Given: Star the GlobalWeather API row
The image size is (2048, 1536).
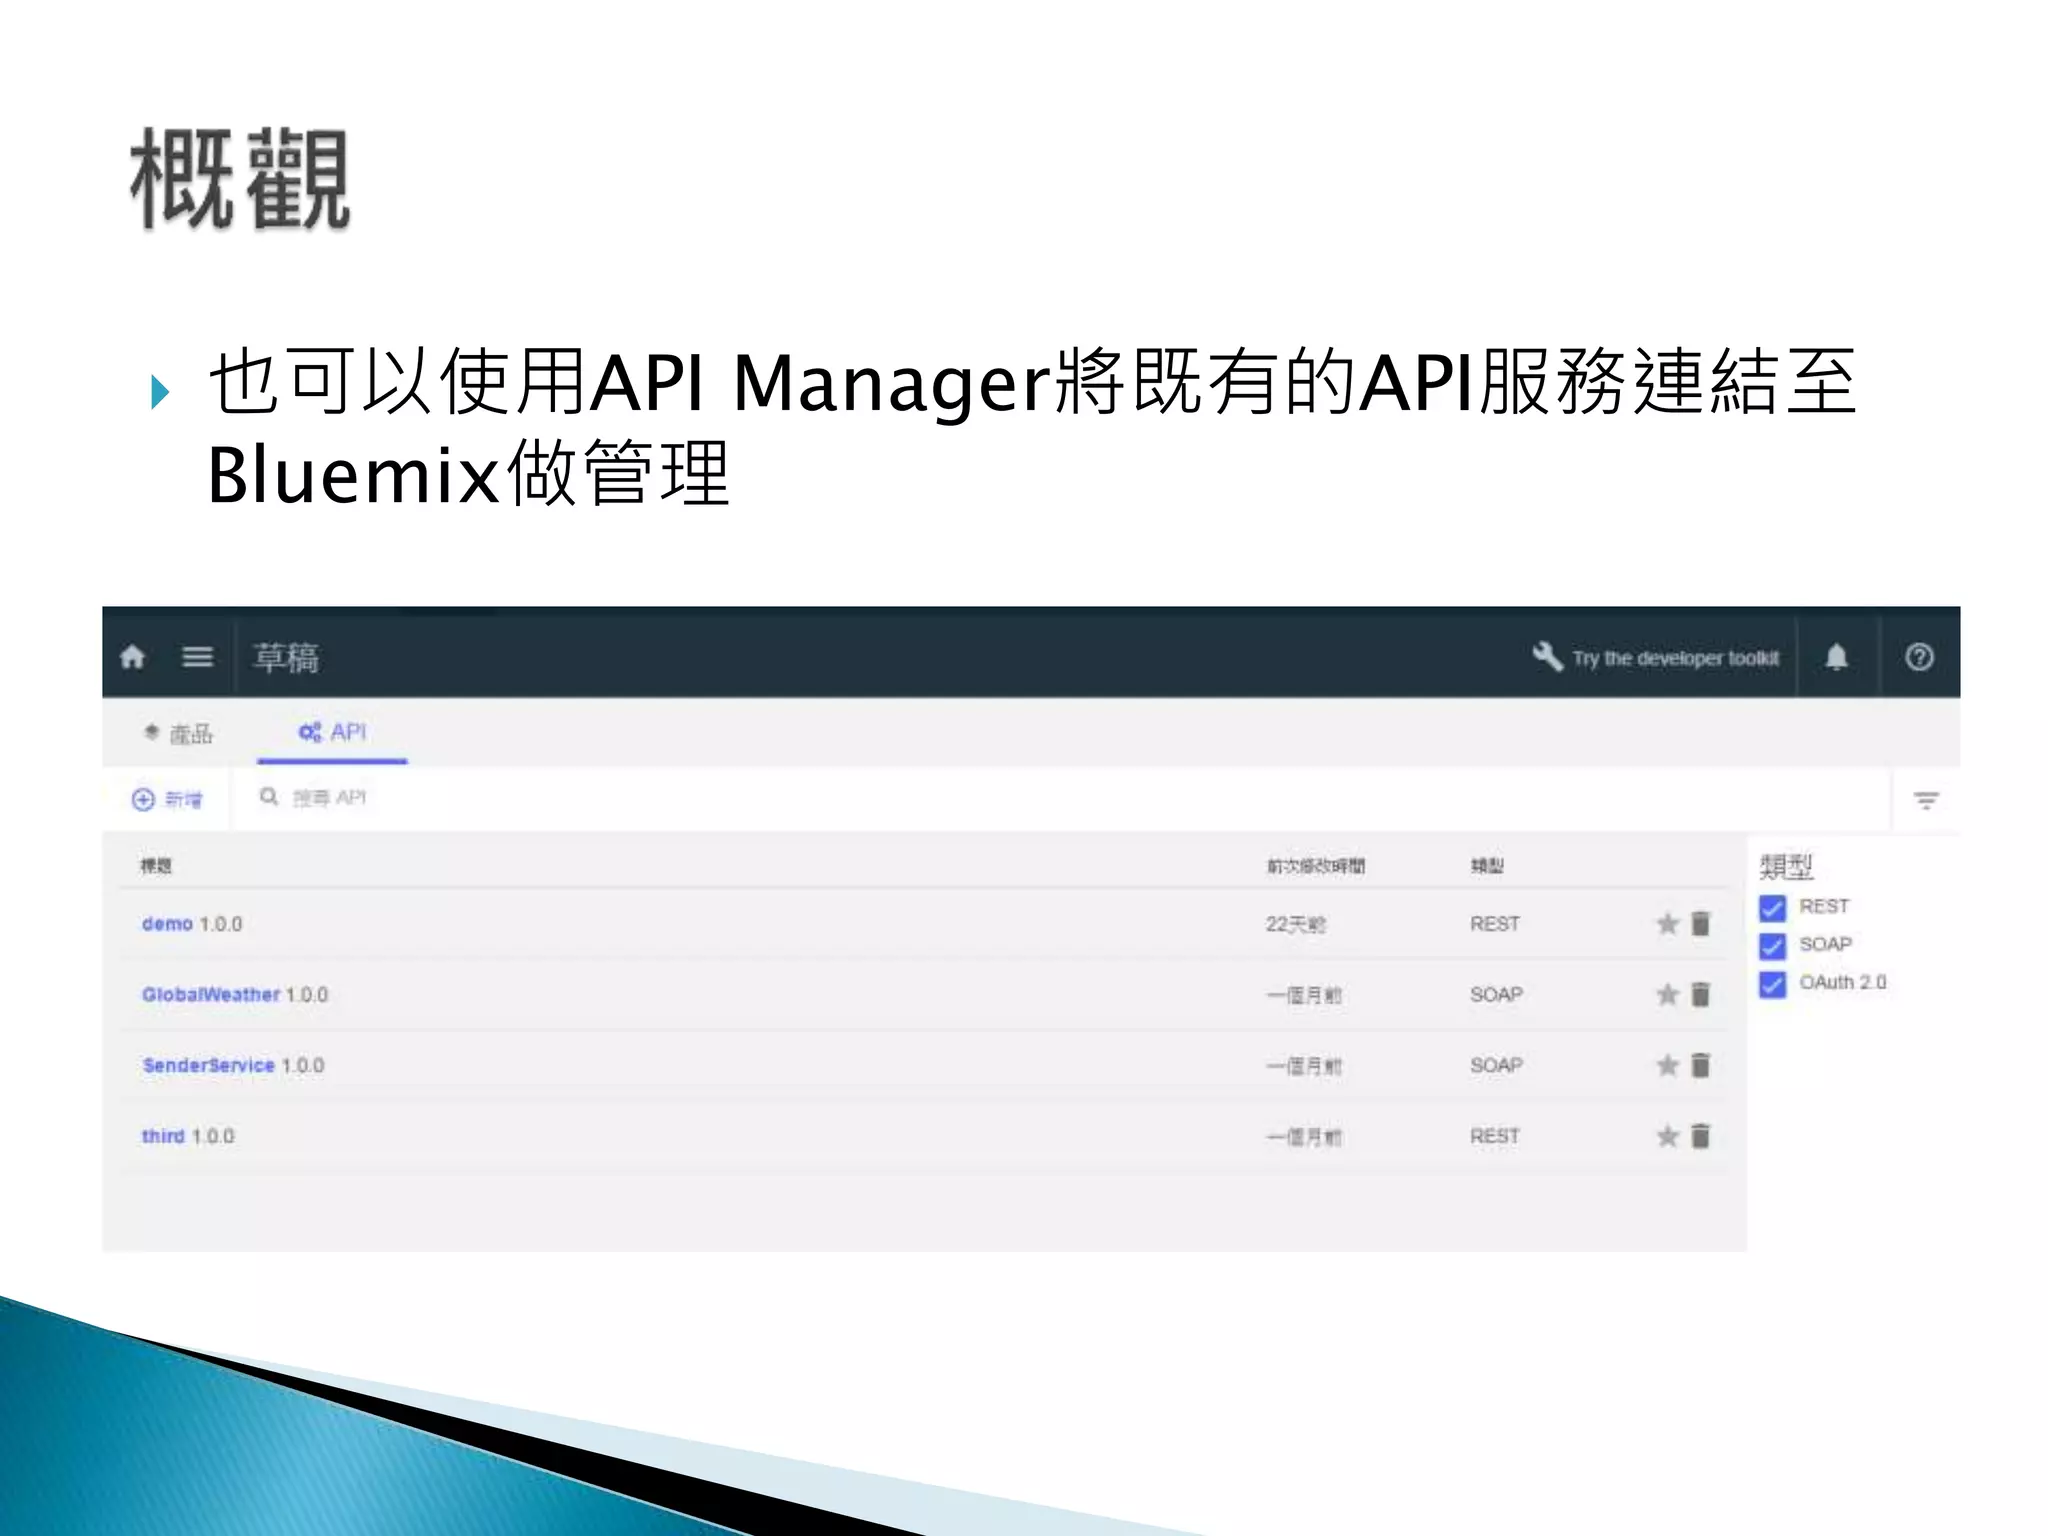Looking at the screenshot, I should point(1667,994).
